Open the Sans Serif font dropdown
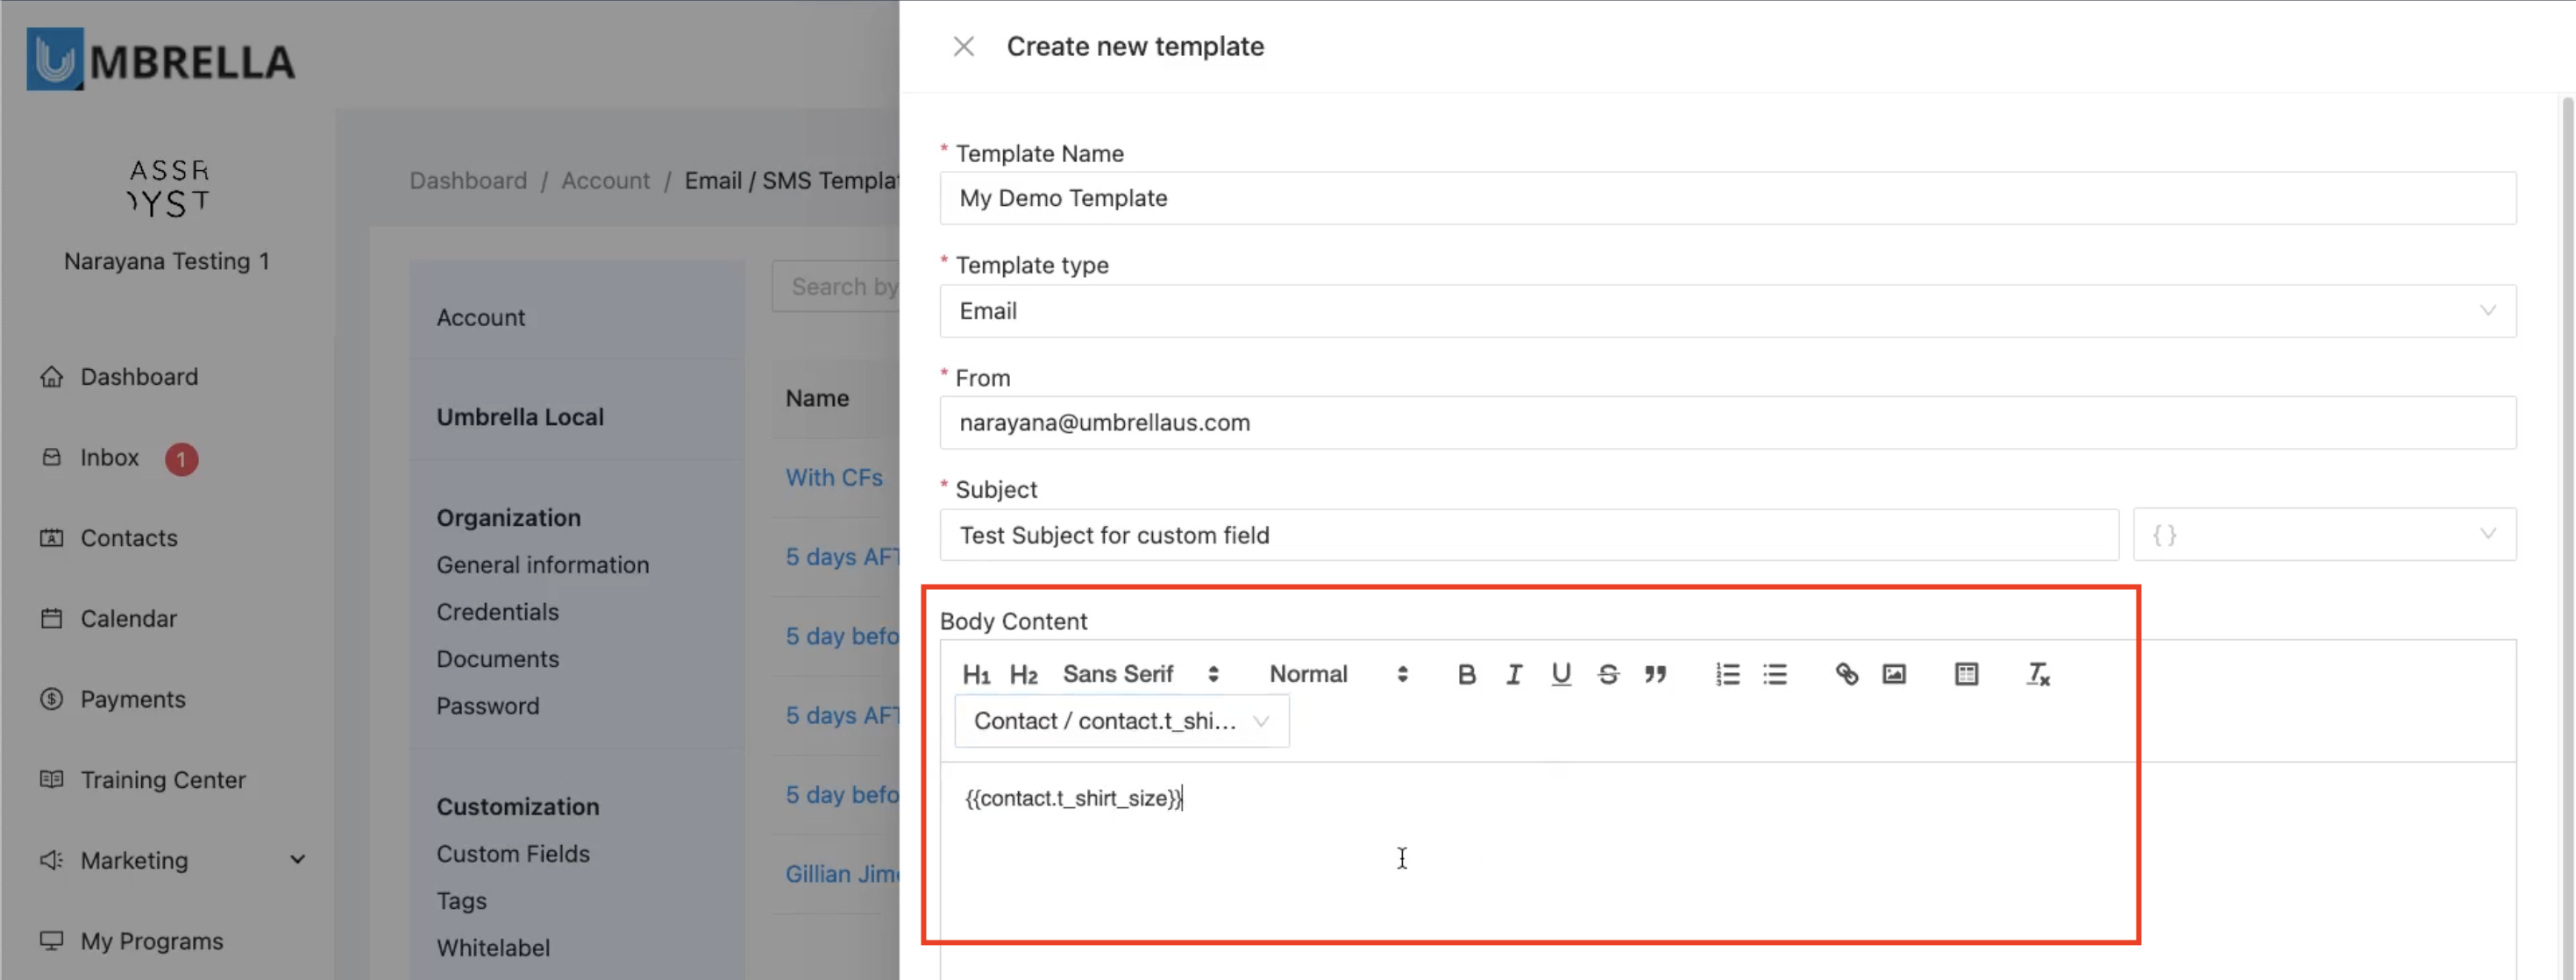This screenshot has height=980, width=2576. click(x=1140, y=674)
